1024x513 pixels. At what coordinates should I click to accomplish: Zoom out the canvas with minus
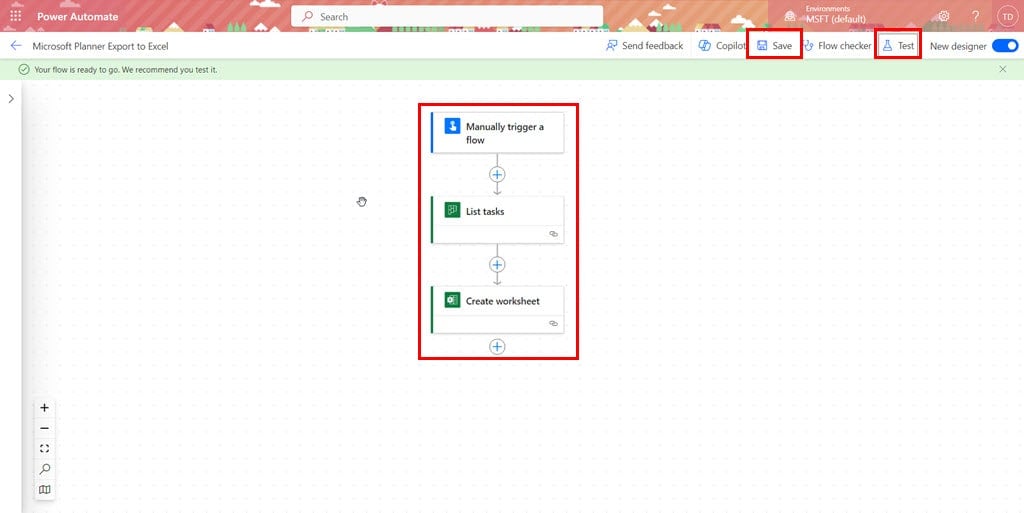[x=44, y=428]
